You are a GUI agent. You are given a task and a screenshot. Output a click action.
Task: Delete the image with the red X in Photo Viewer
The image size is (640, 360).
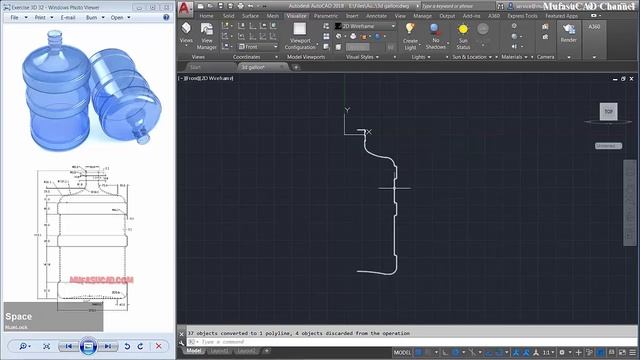[x=158, y=346]
